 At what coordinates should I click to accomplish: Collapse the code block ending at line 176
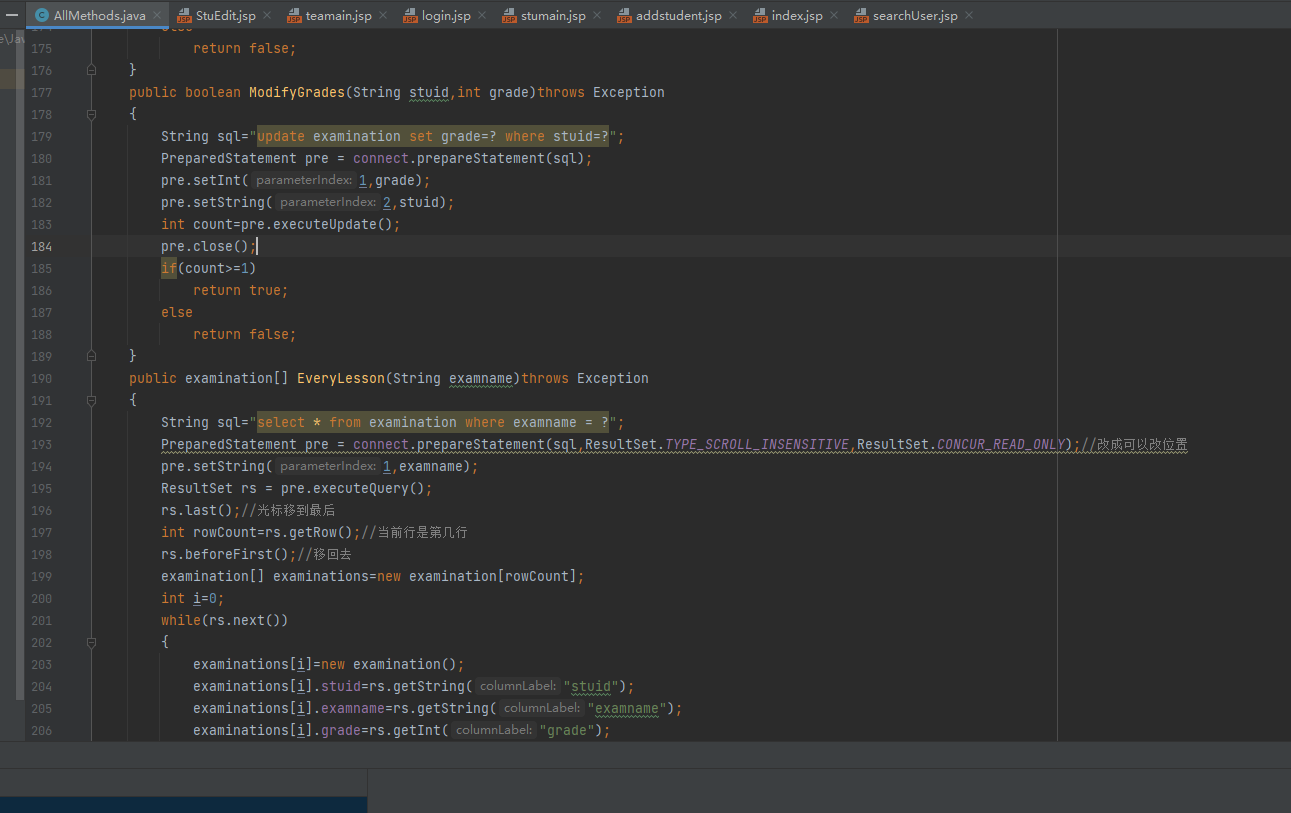coord(91,70)
